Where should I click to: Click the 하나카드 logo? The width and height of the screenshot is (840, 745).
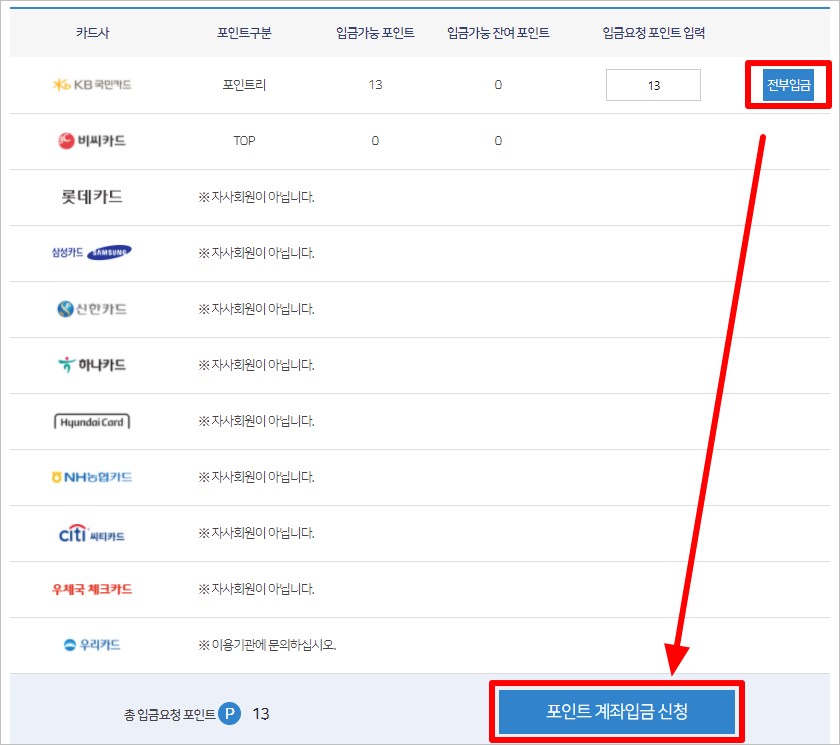point(90,365)
